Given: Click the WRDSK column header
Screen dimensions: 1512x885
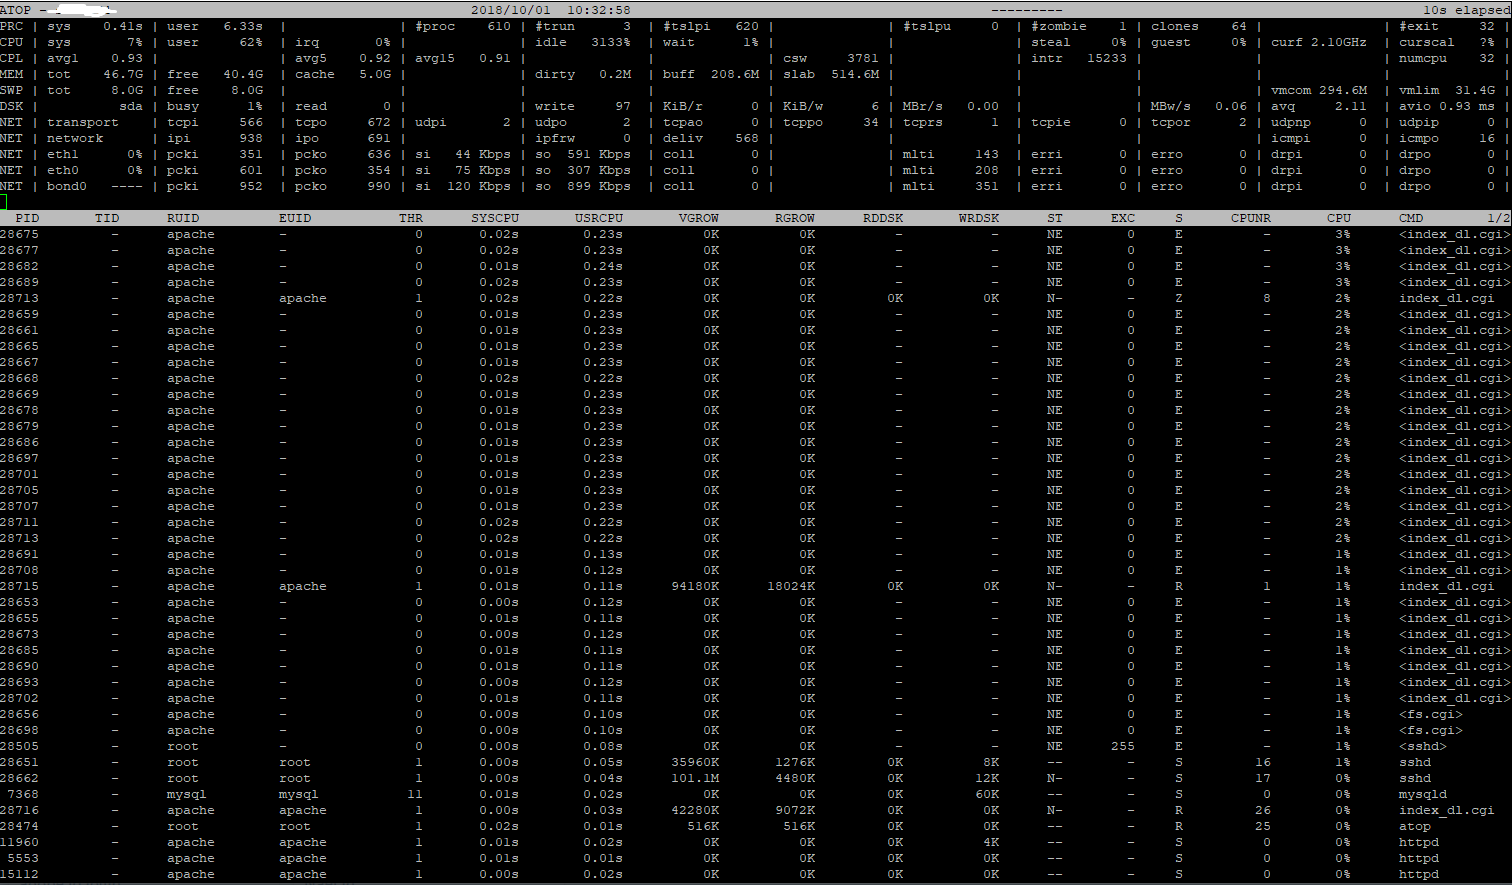Looking at the screenshot, I should 979,218.
